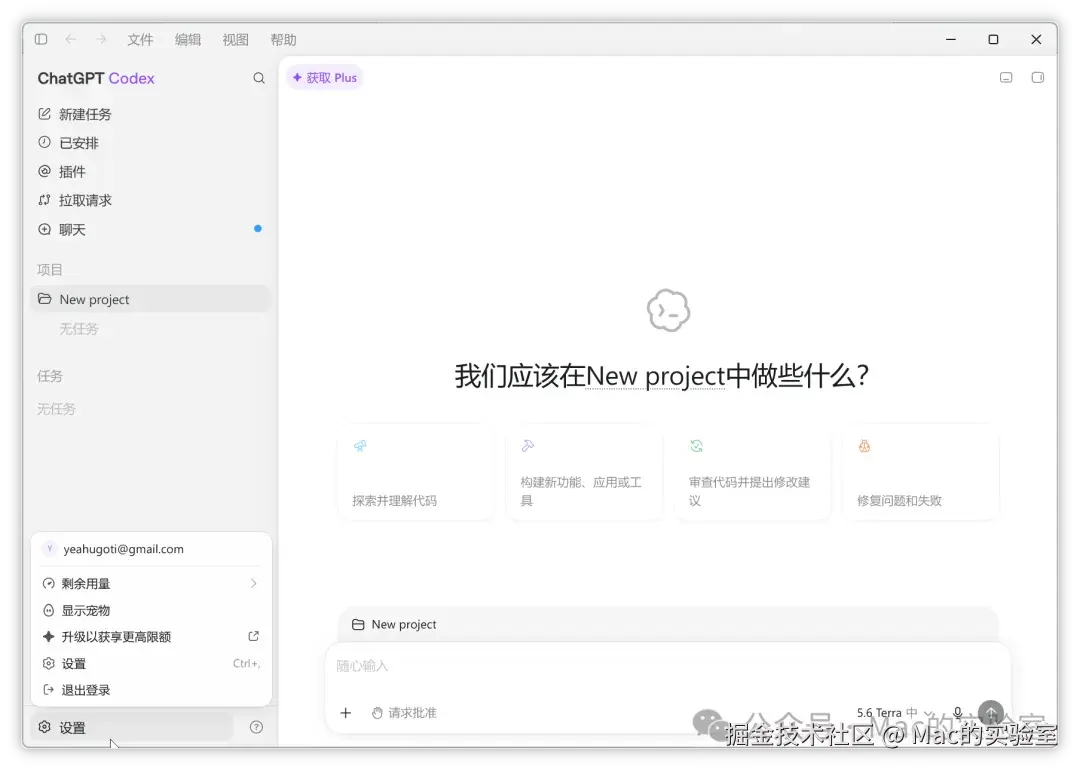Choose the 审查代码并提出修改建议 card
The width and height of the screenshot is (1080, 770).
pos(752,472)
